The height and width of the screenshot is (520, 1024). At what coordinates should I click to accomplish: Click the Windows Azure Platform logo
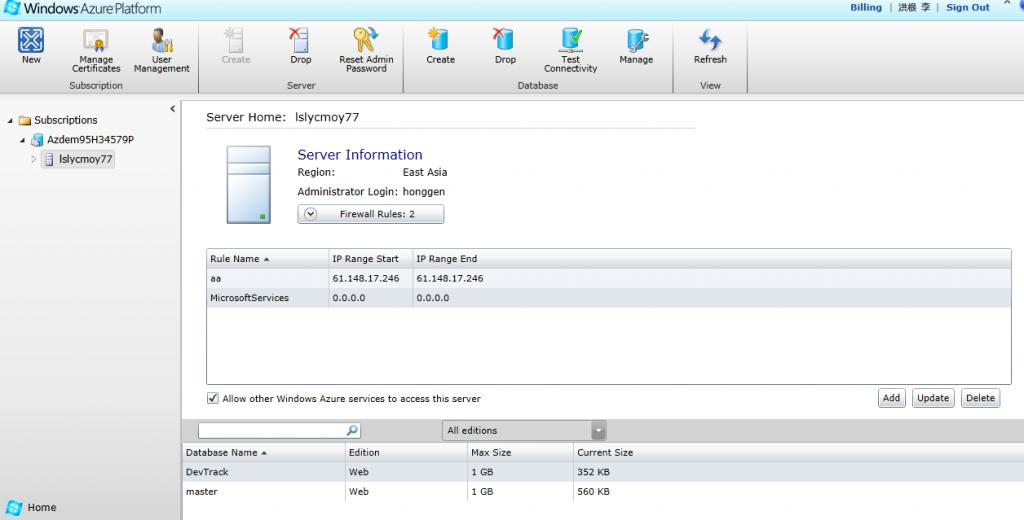coord(82,8)
